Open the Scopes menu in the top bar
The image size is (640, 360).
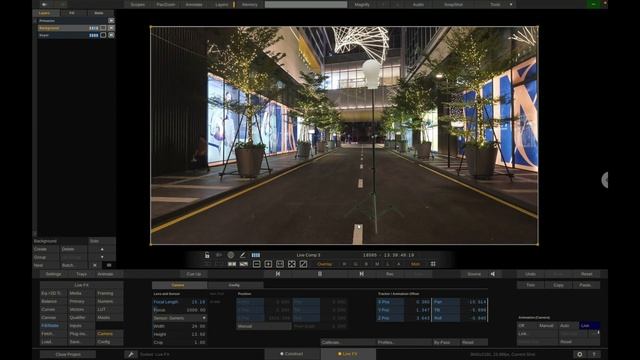[138, 4]
